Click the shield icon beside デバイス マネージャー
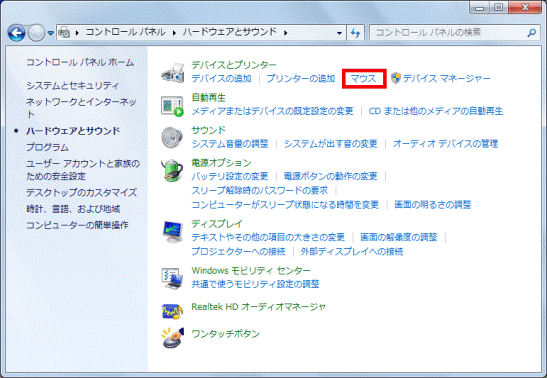This screenshot has width=547, height=378. pos(396,78)
